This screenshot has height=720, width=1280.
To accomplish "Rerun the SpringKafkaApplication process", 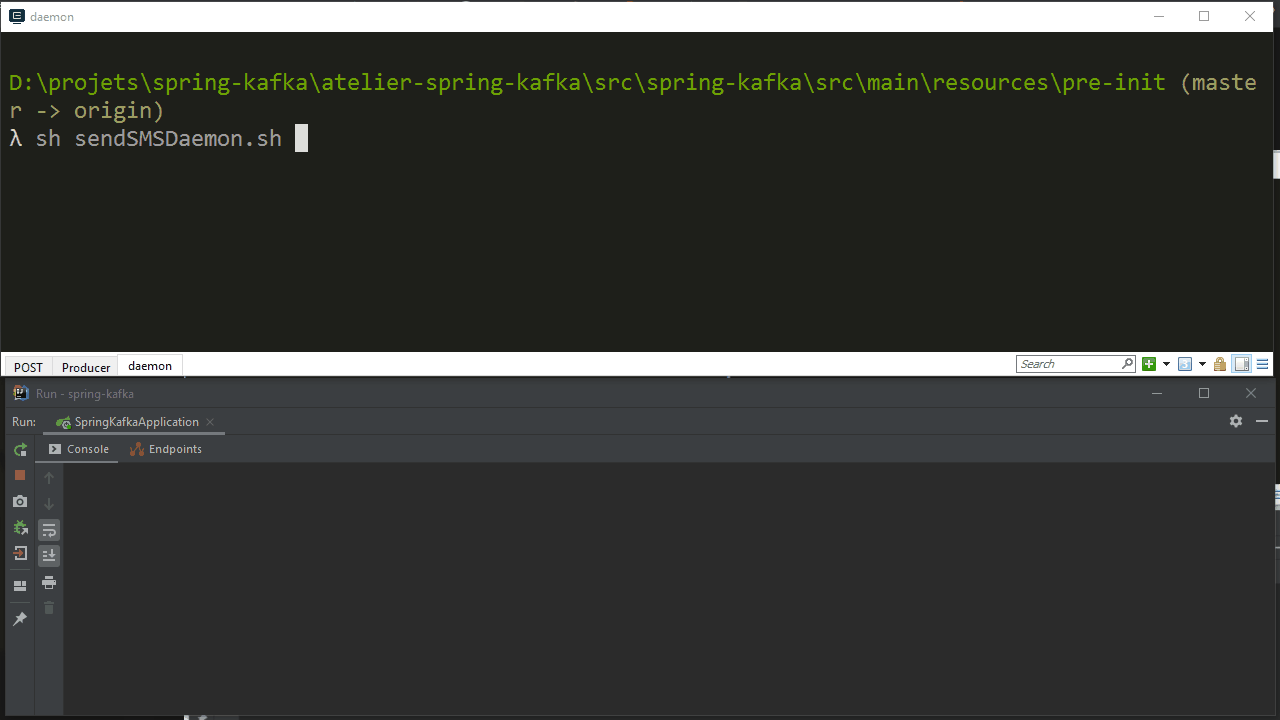I will (x=20, y=450).
